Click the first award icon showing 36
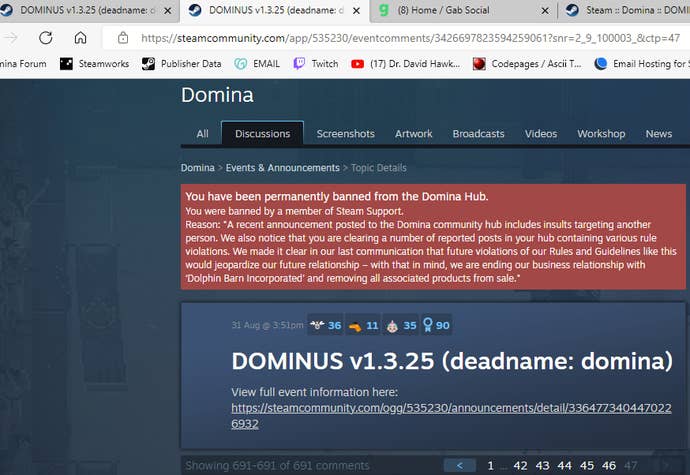Viewport: 690px width, 475px height. tap(324, 325)
